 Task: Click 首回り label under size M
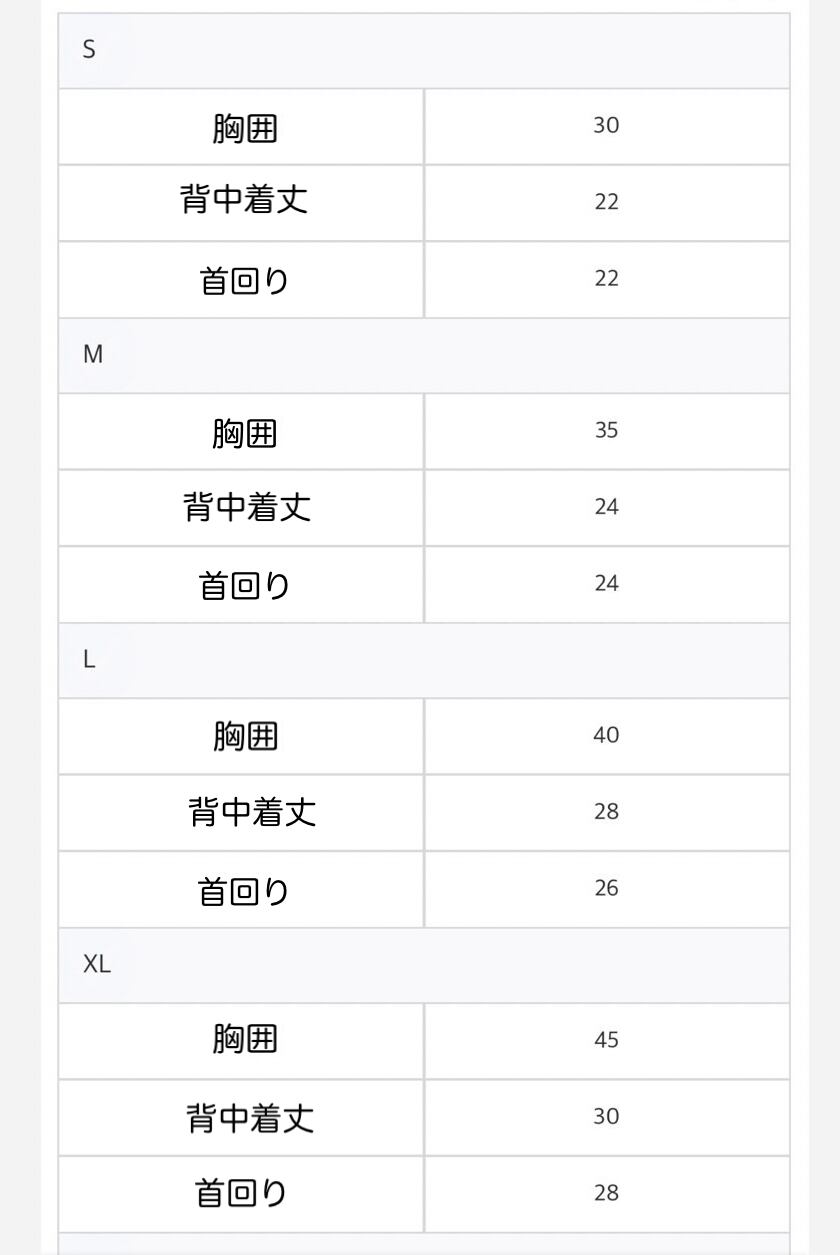point(245,585)
